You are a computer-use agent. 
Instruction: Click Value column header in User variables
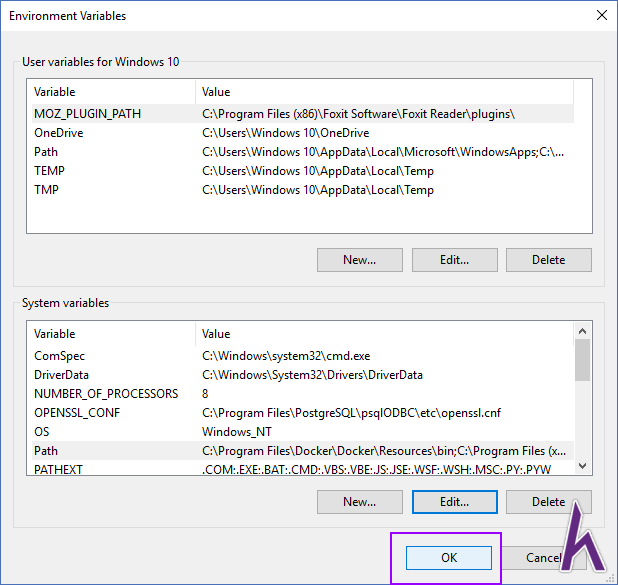coord(384,92)
